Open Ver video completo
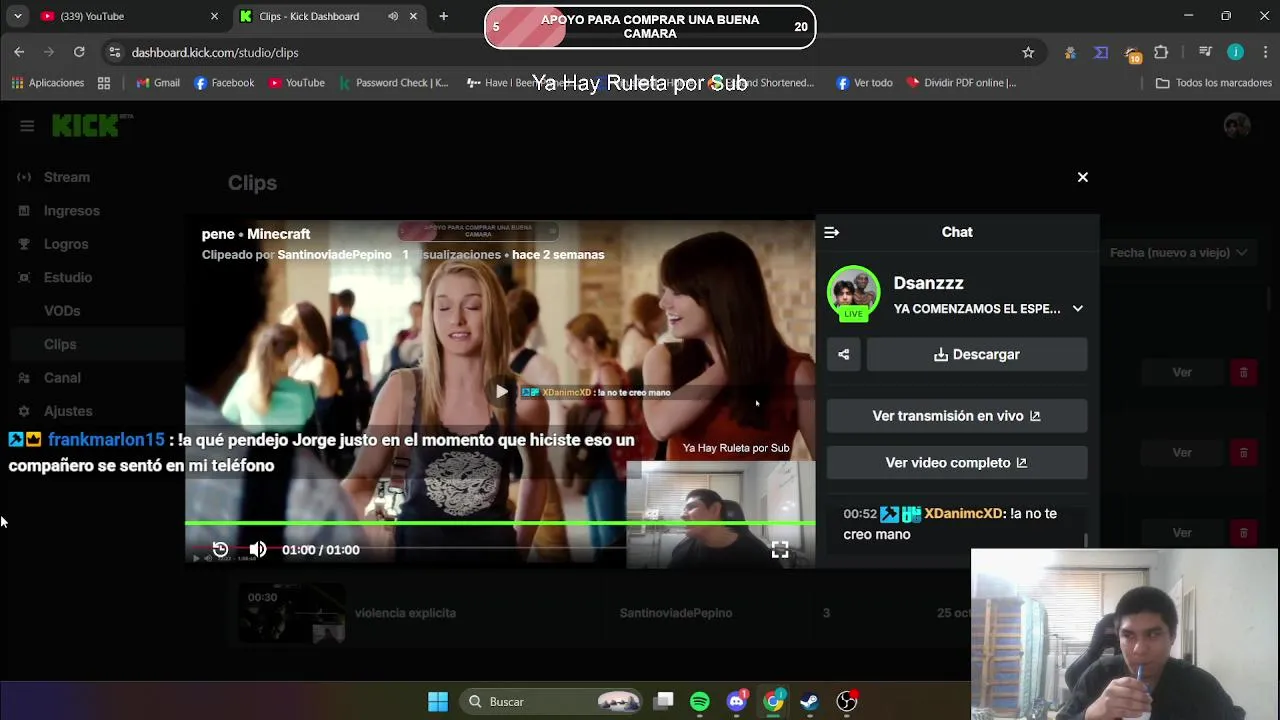 956,463
